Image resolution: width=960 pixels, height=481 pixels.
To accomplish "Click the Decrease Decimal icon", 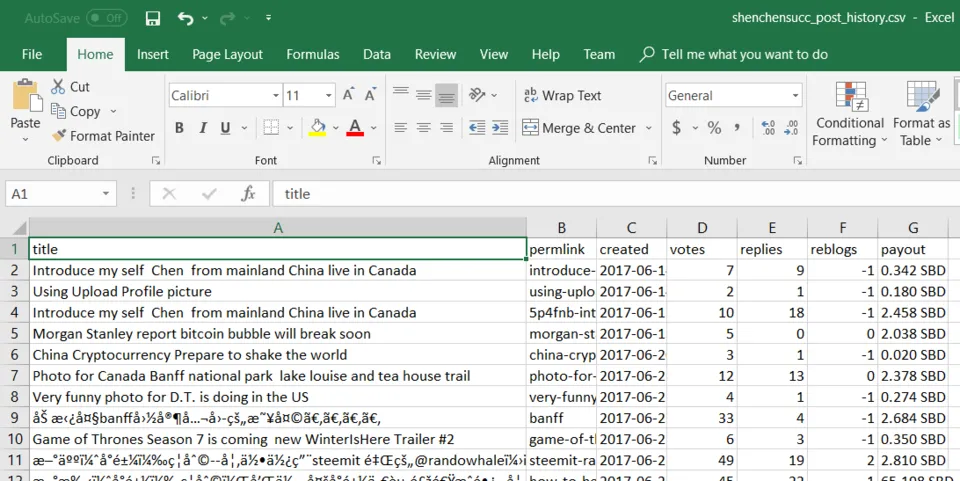I will [791, 127].
